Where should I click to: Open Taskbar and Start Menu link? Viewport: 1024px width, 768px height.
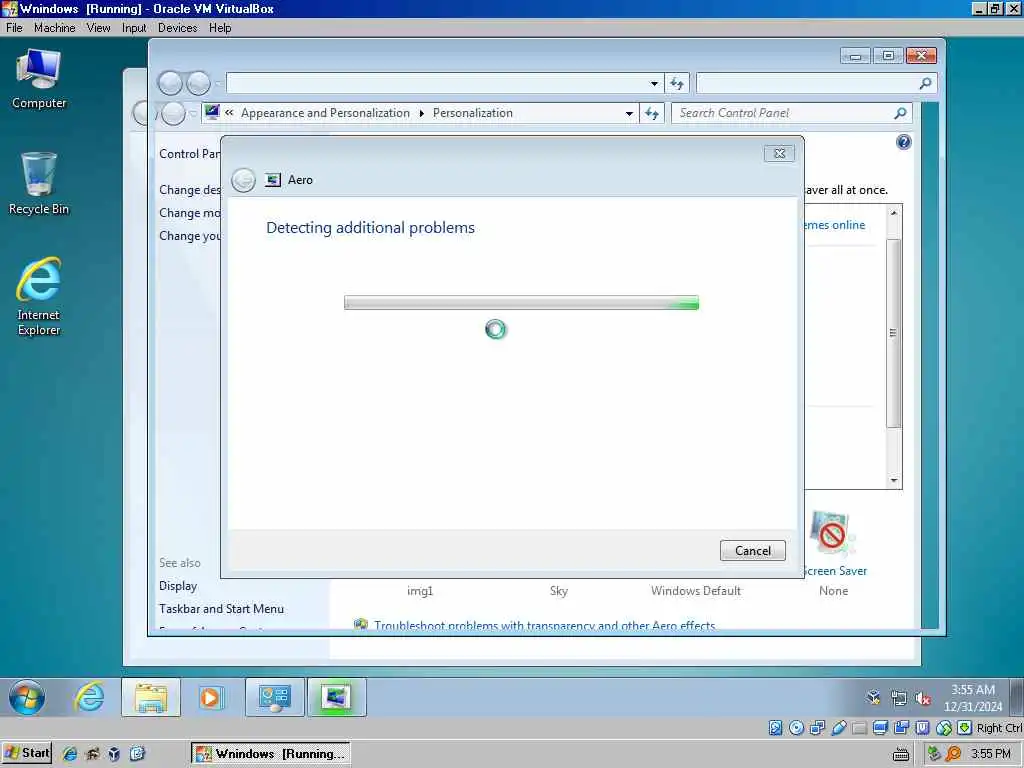click(221, 609)
